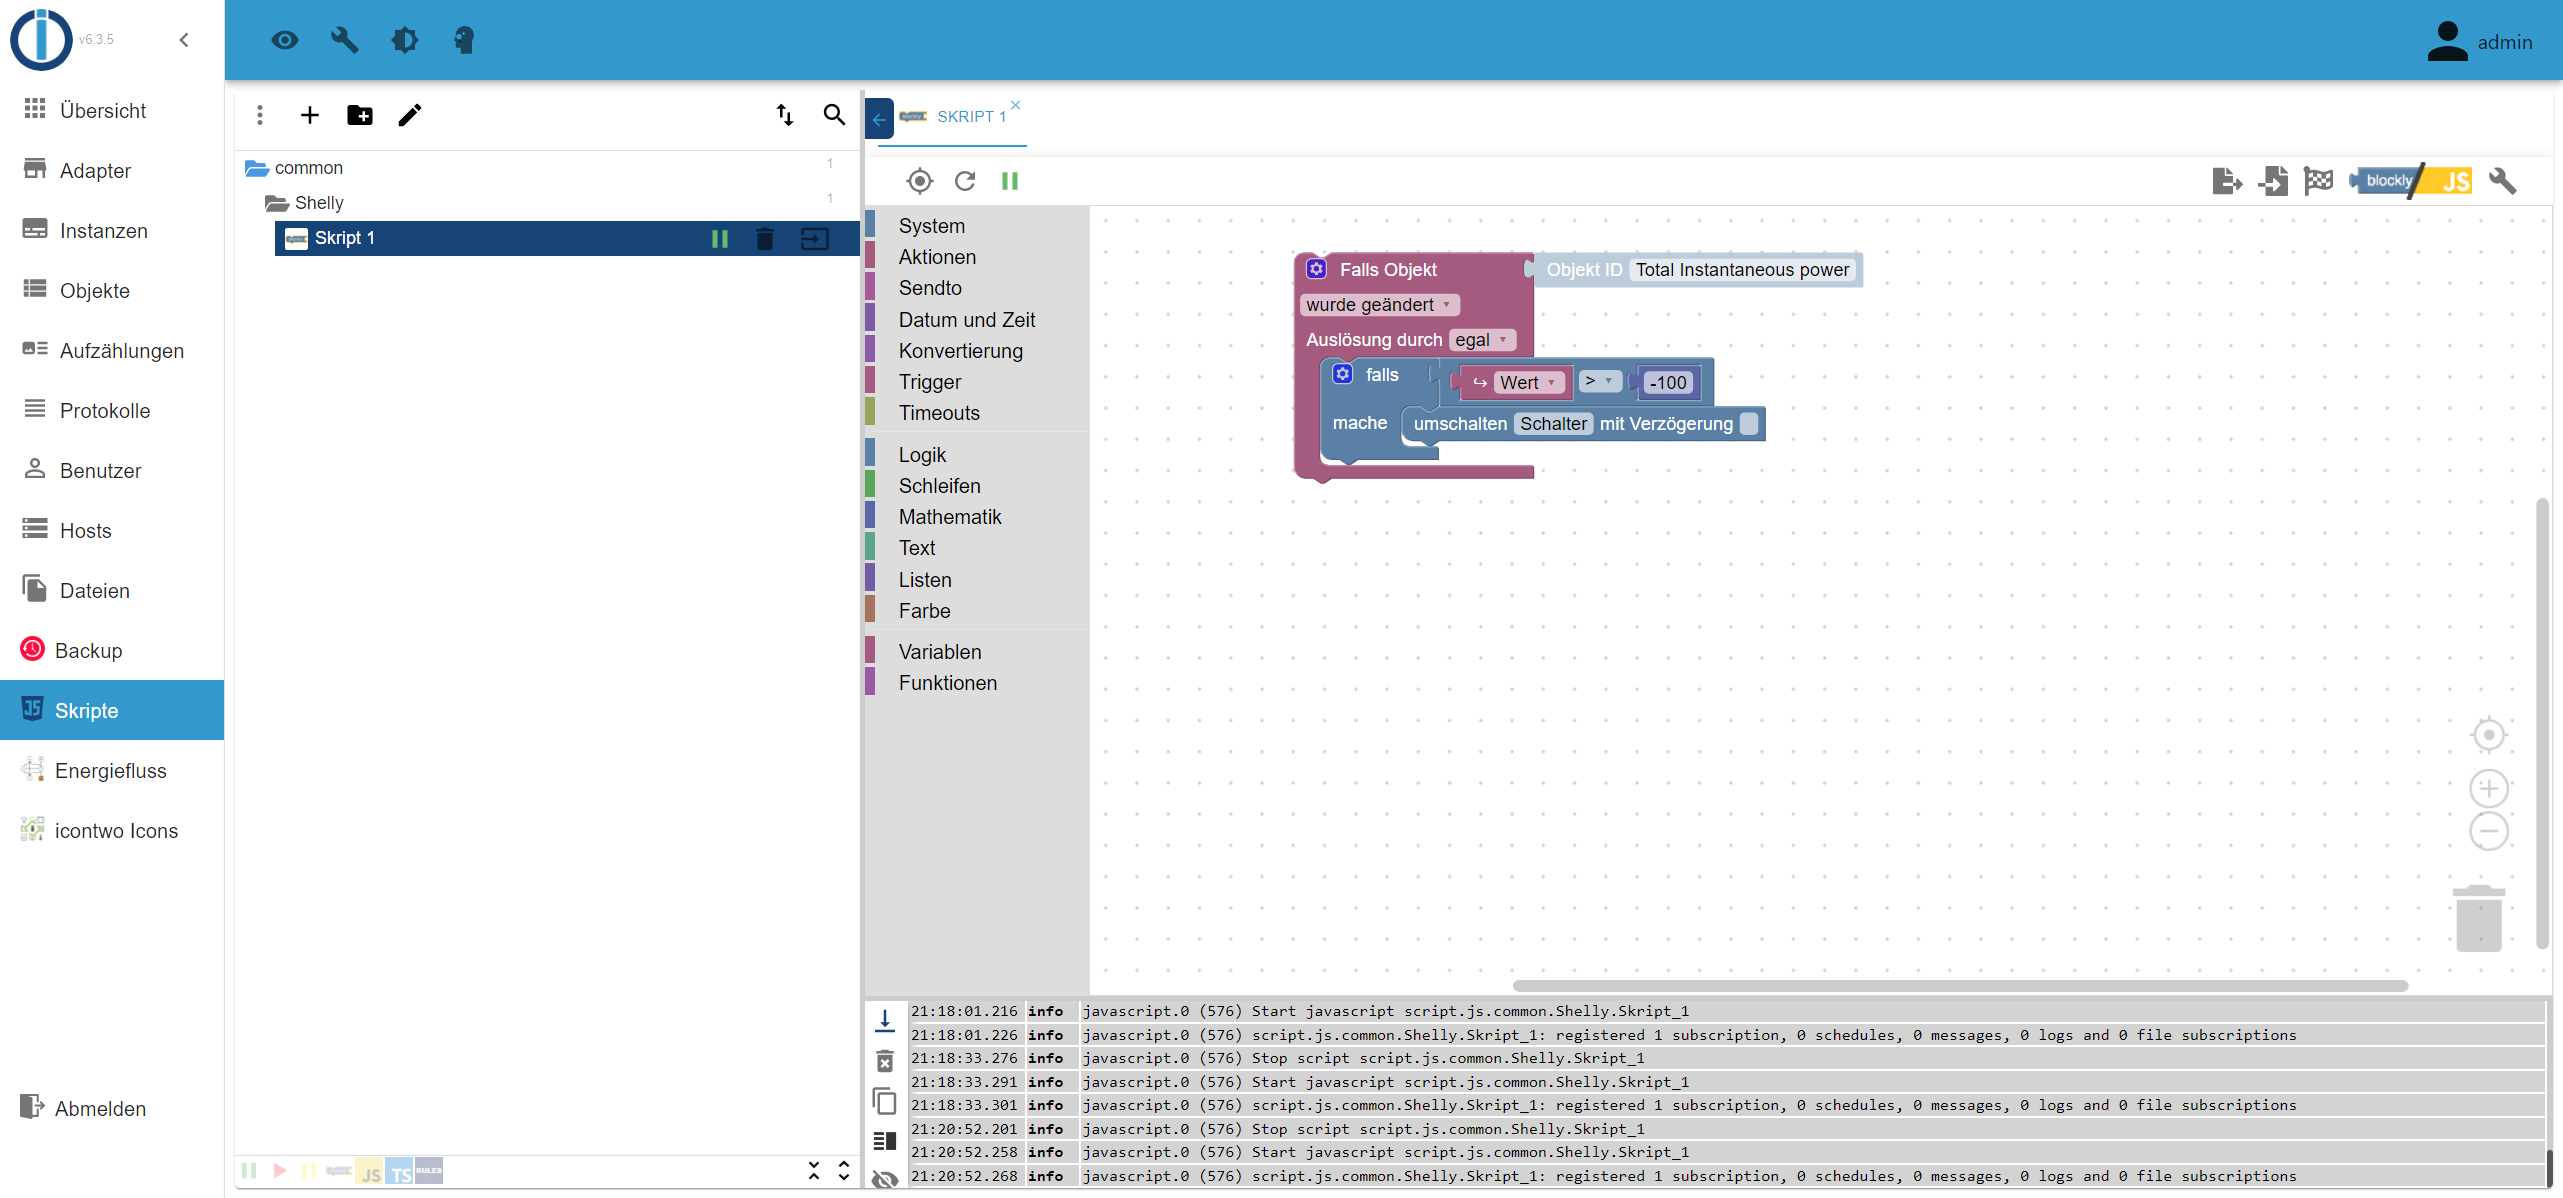Viewport: 2563px width, 1198px height.
Task: Toggle the empty mit Verzögerung checkbox
Action: tap(1749, 423)
